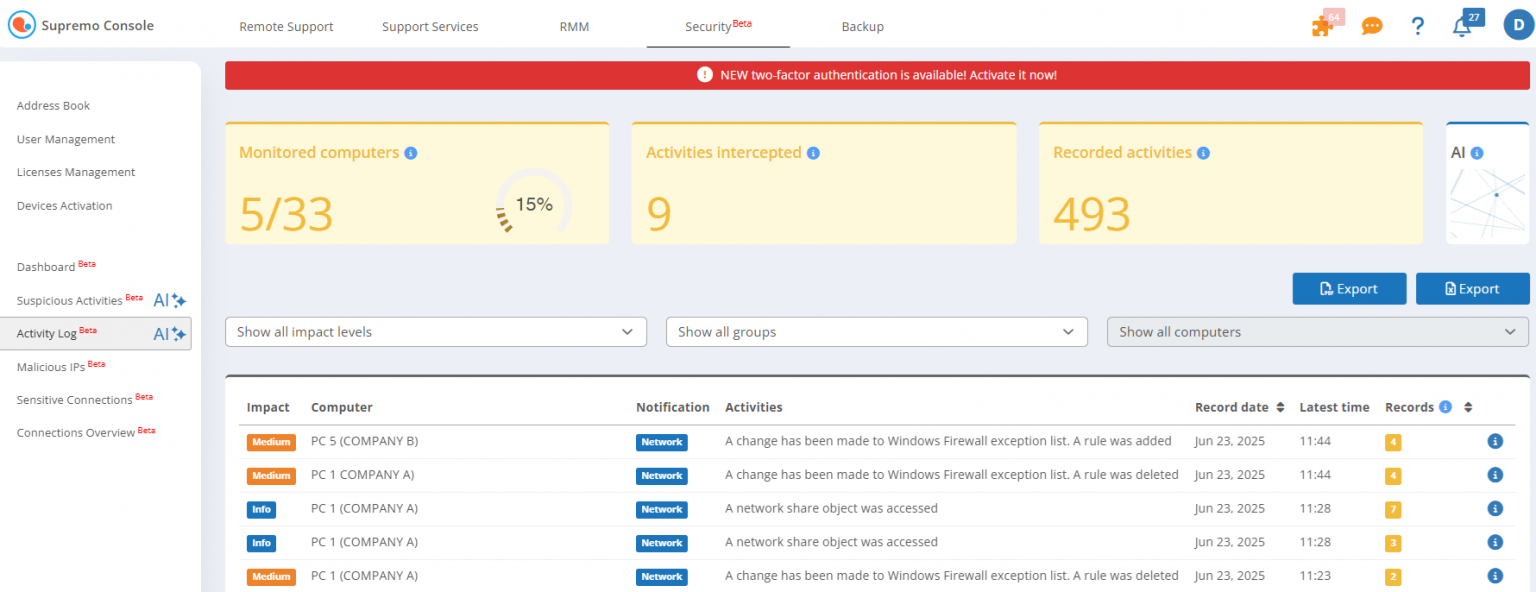
Task: Open the Show all computers dropdown
Action: 1317,331
